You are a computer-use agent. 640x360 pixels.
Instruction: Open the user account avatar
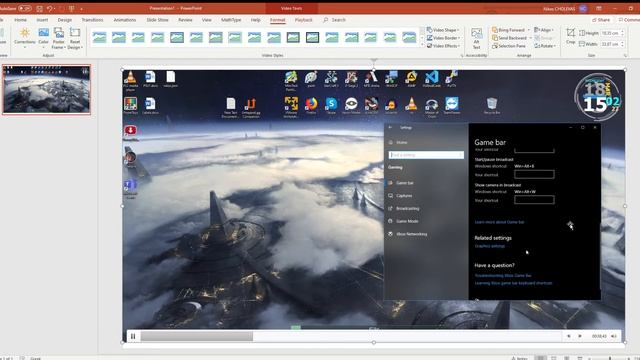click(x=583, y=8)
